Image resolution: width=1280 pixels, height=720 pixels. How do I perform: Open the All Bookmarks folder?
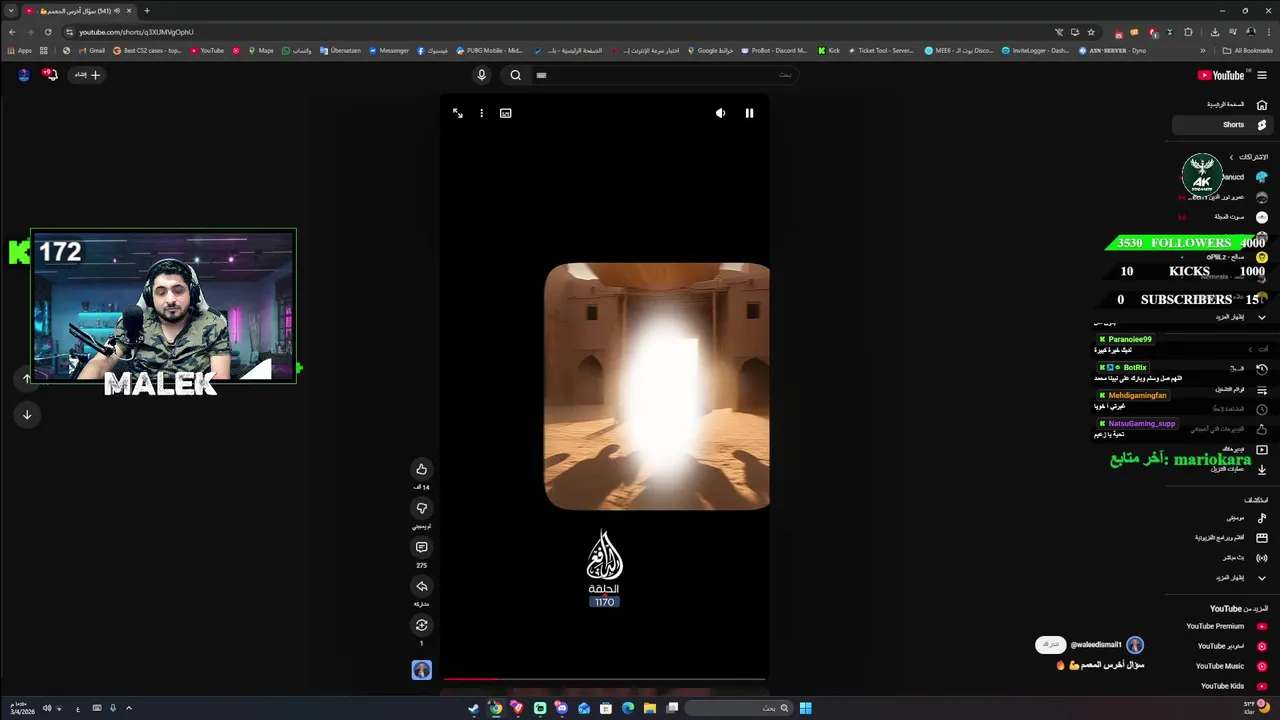click(1248, 50)
